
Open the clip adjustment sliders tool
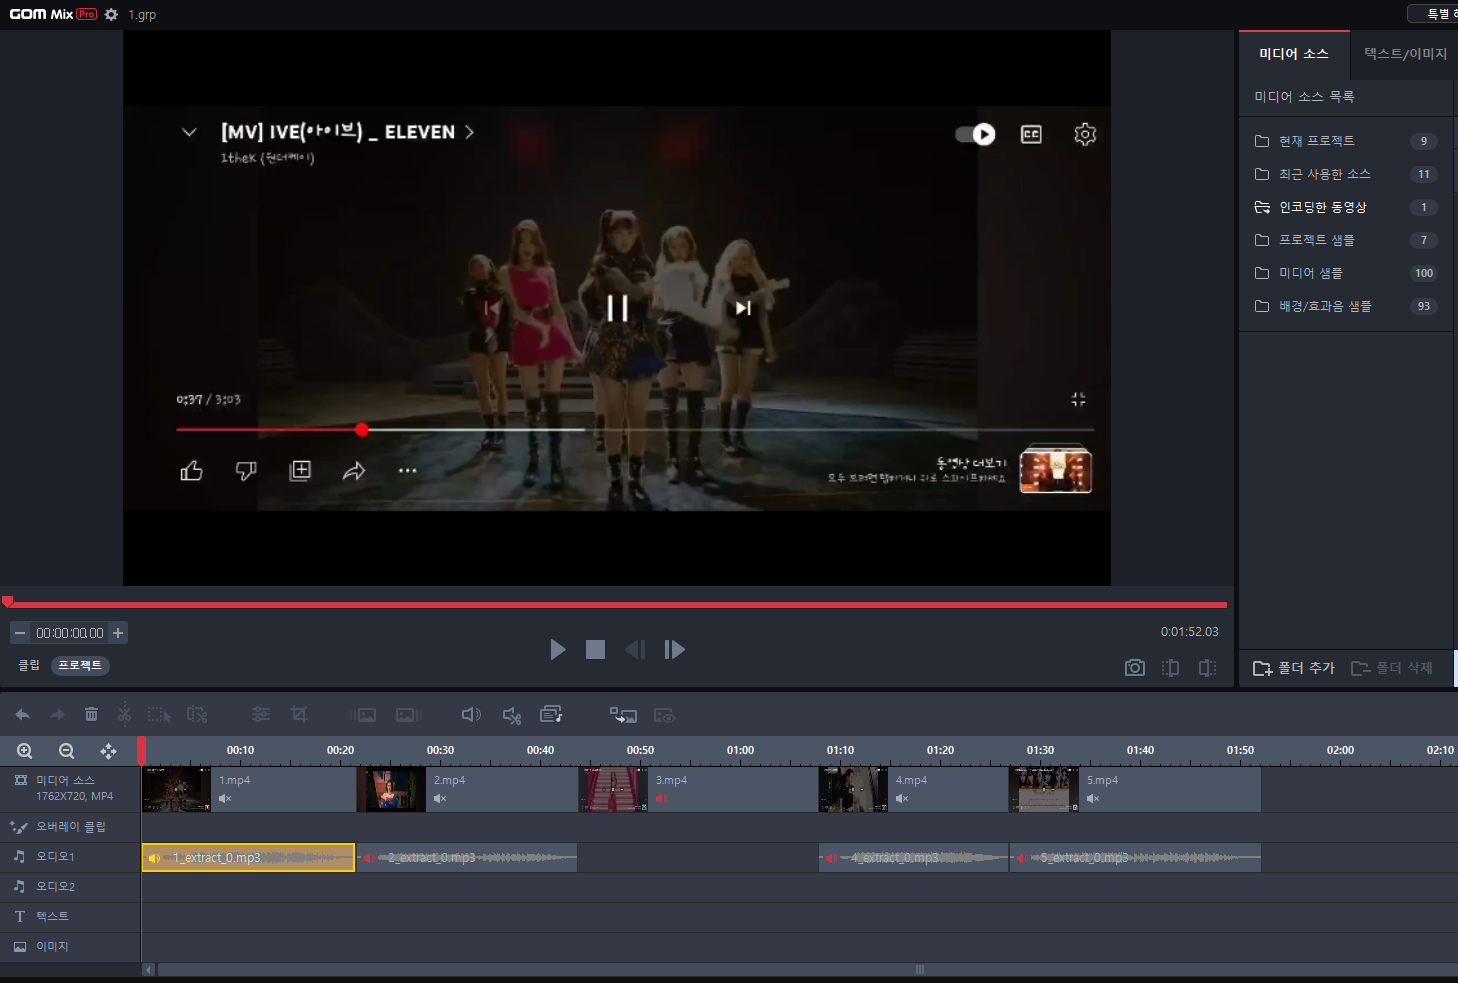pos(261,714)
